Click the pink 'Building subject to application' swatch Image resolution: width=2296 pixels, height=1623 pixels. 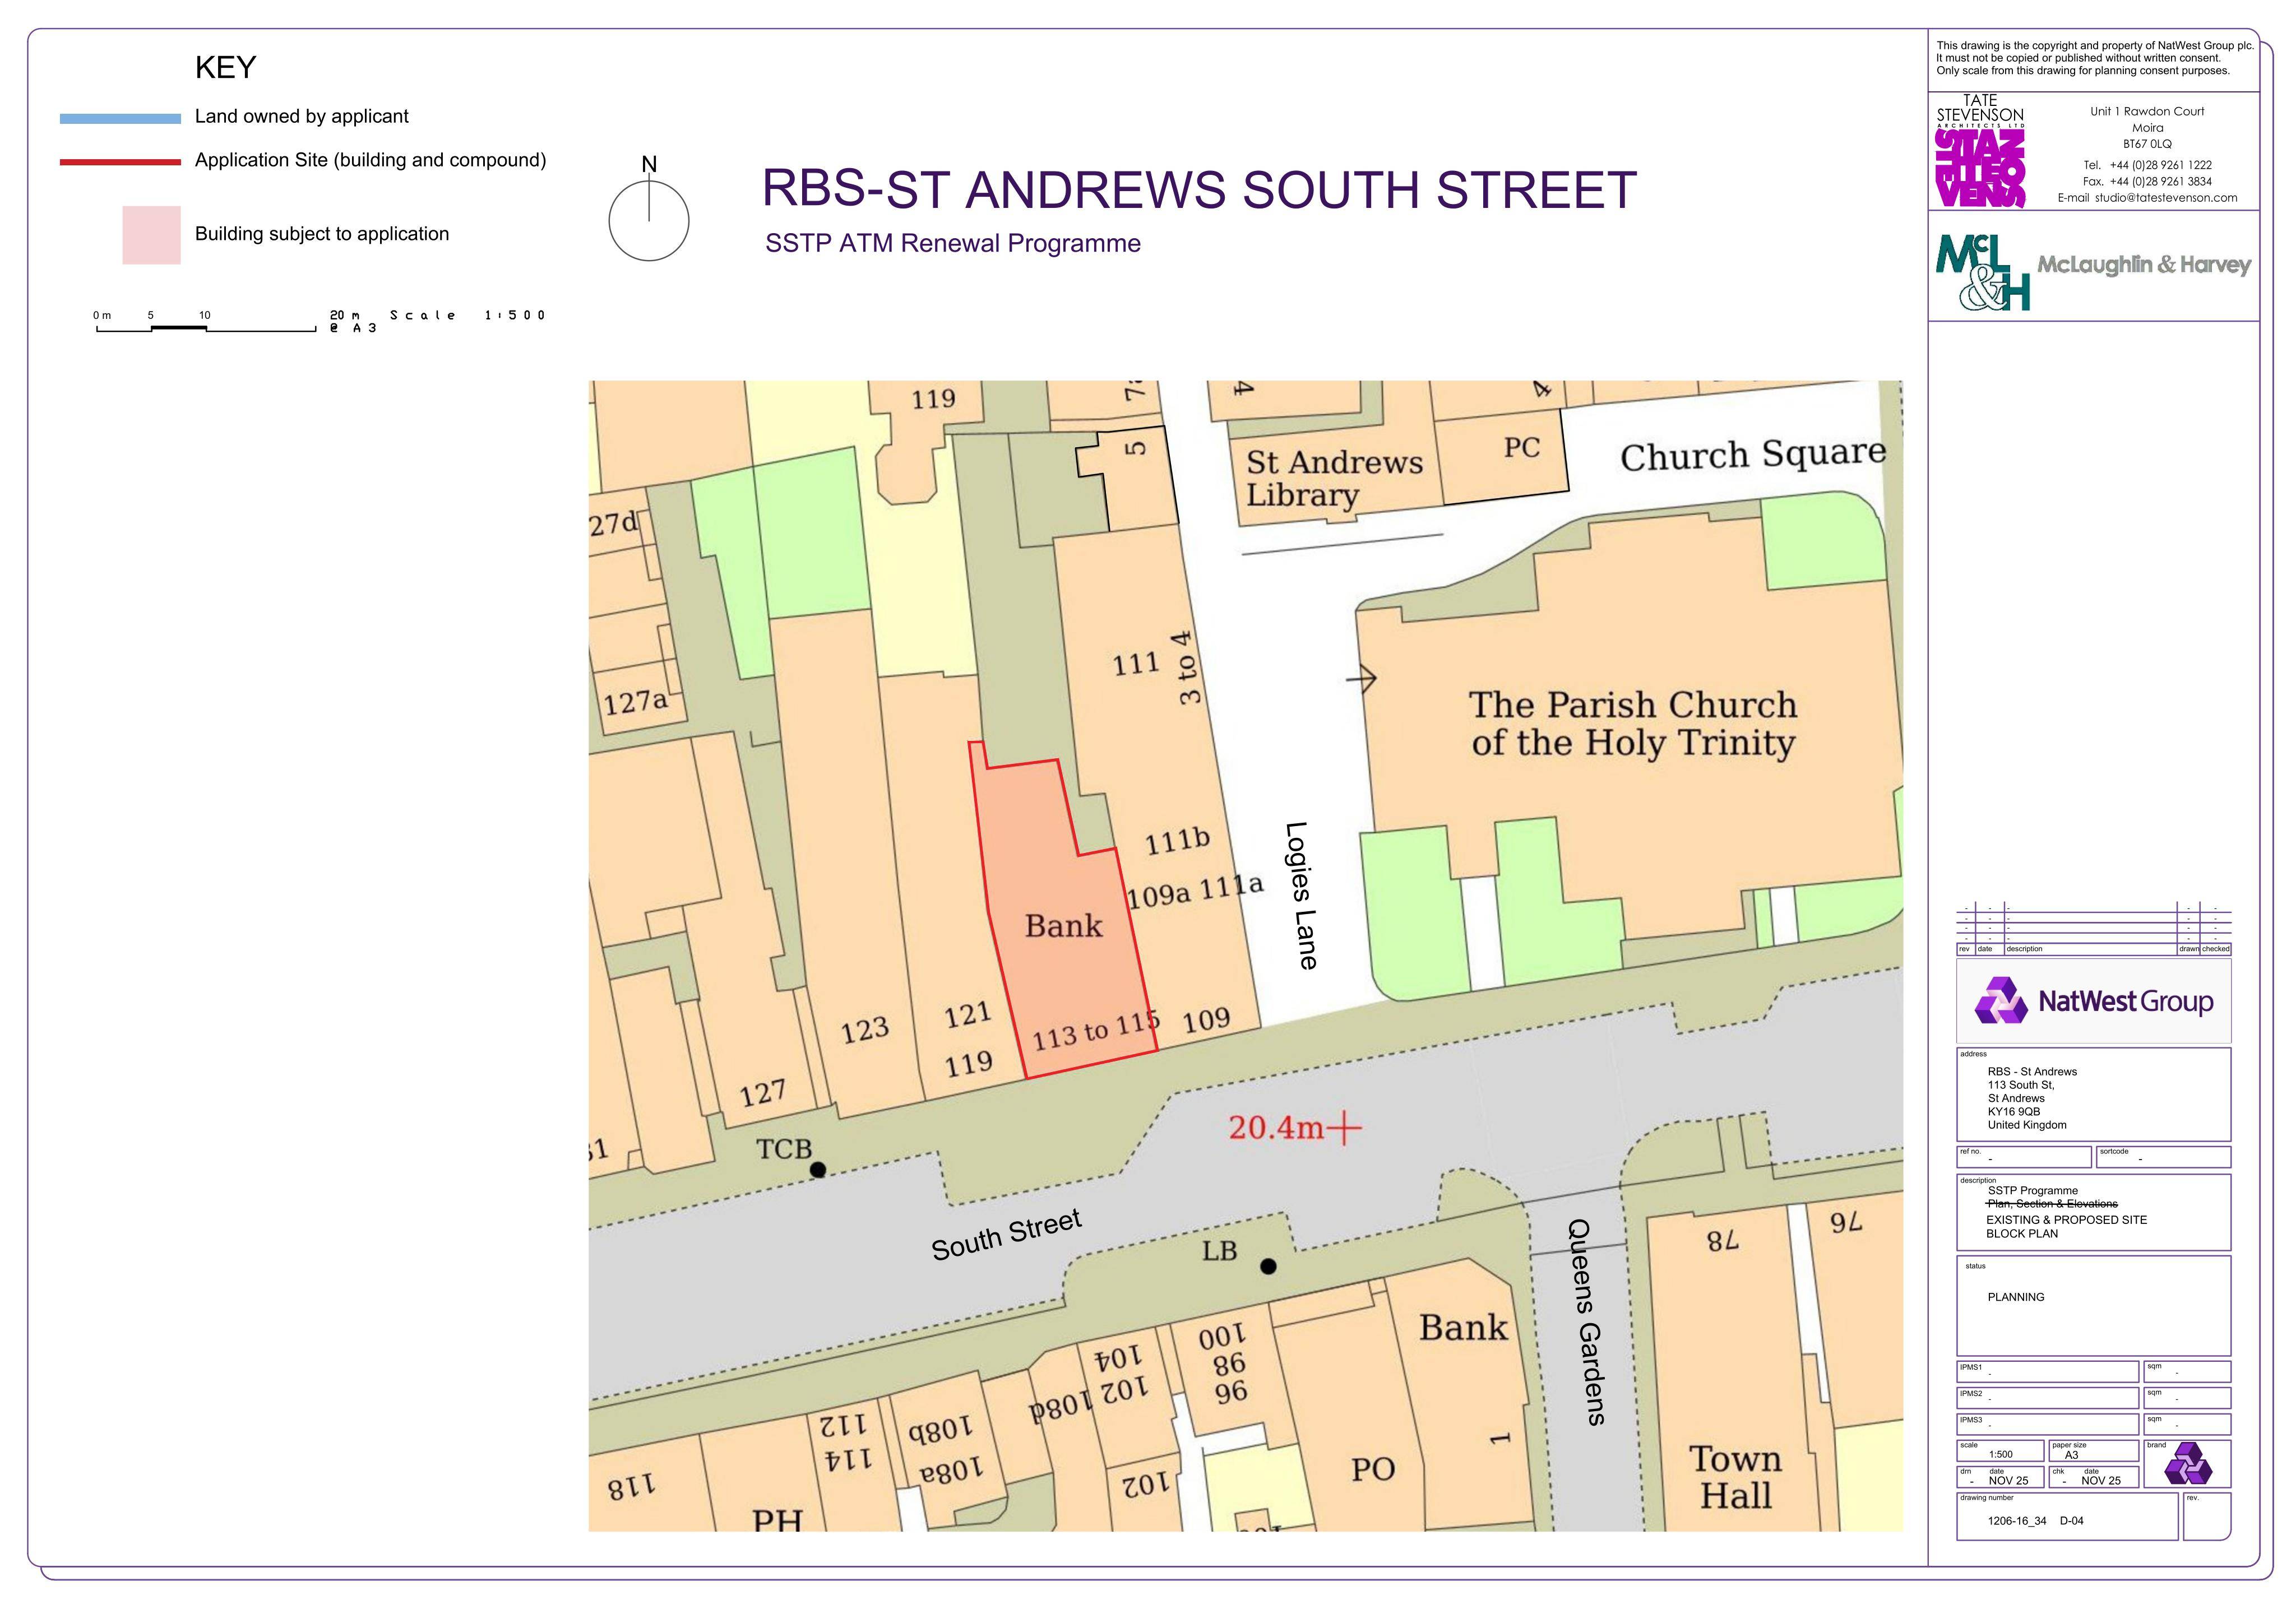pos(151,235)
